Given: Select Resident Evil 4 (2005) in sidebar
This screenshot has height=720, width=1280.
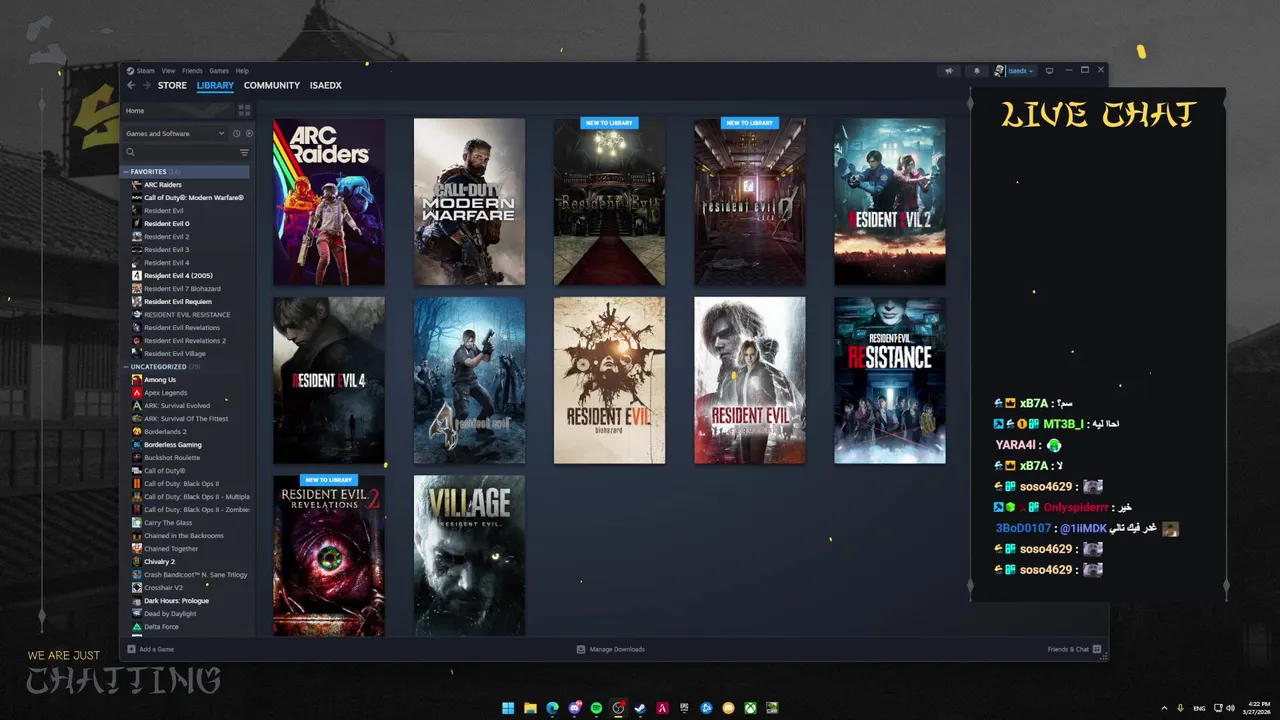Looking at the screenshot, I should click(178, 276).
